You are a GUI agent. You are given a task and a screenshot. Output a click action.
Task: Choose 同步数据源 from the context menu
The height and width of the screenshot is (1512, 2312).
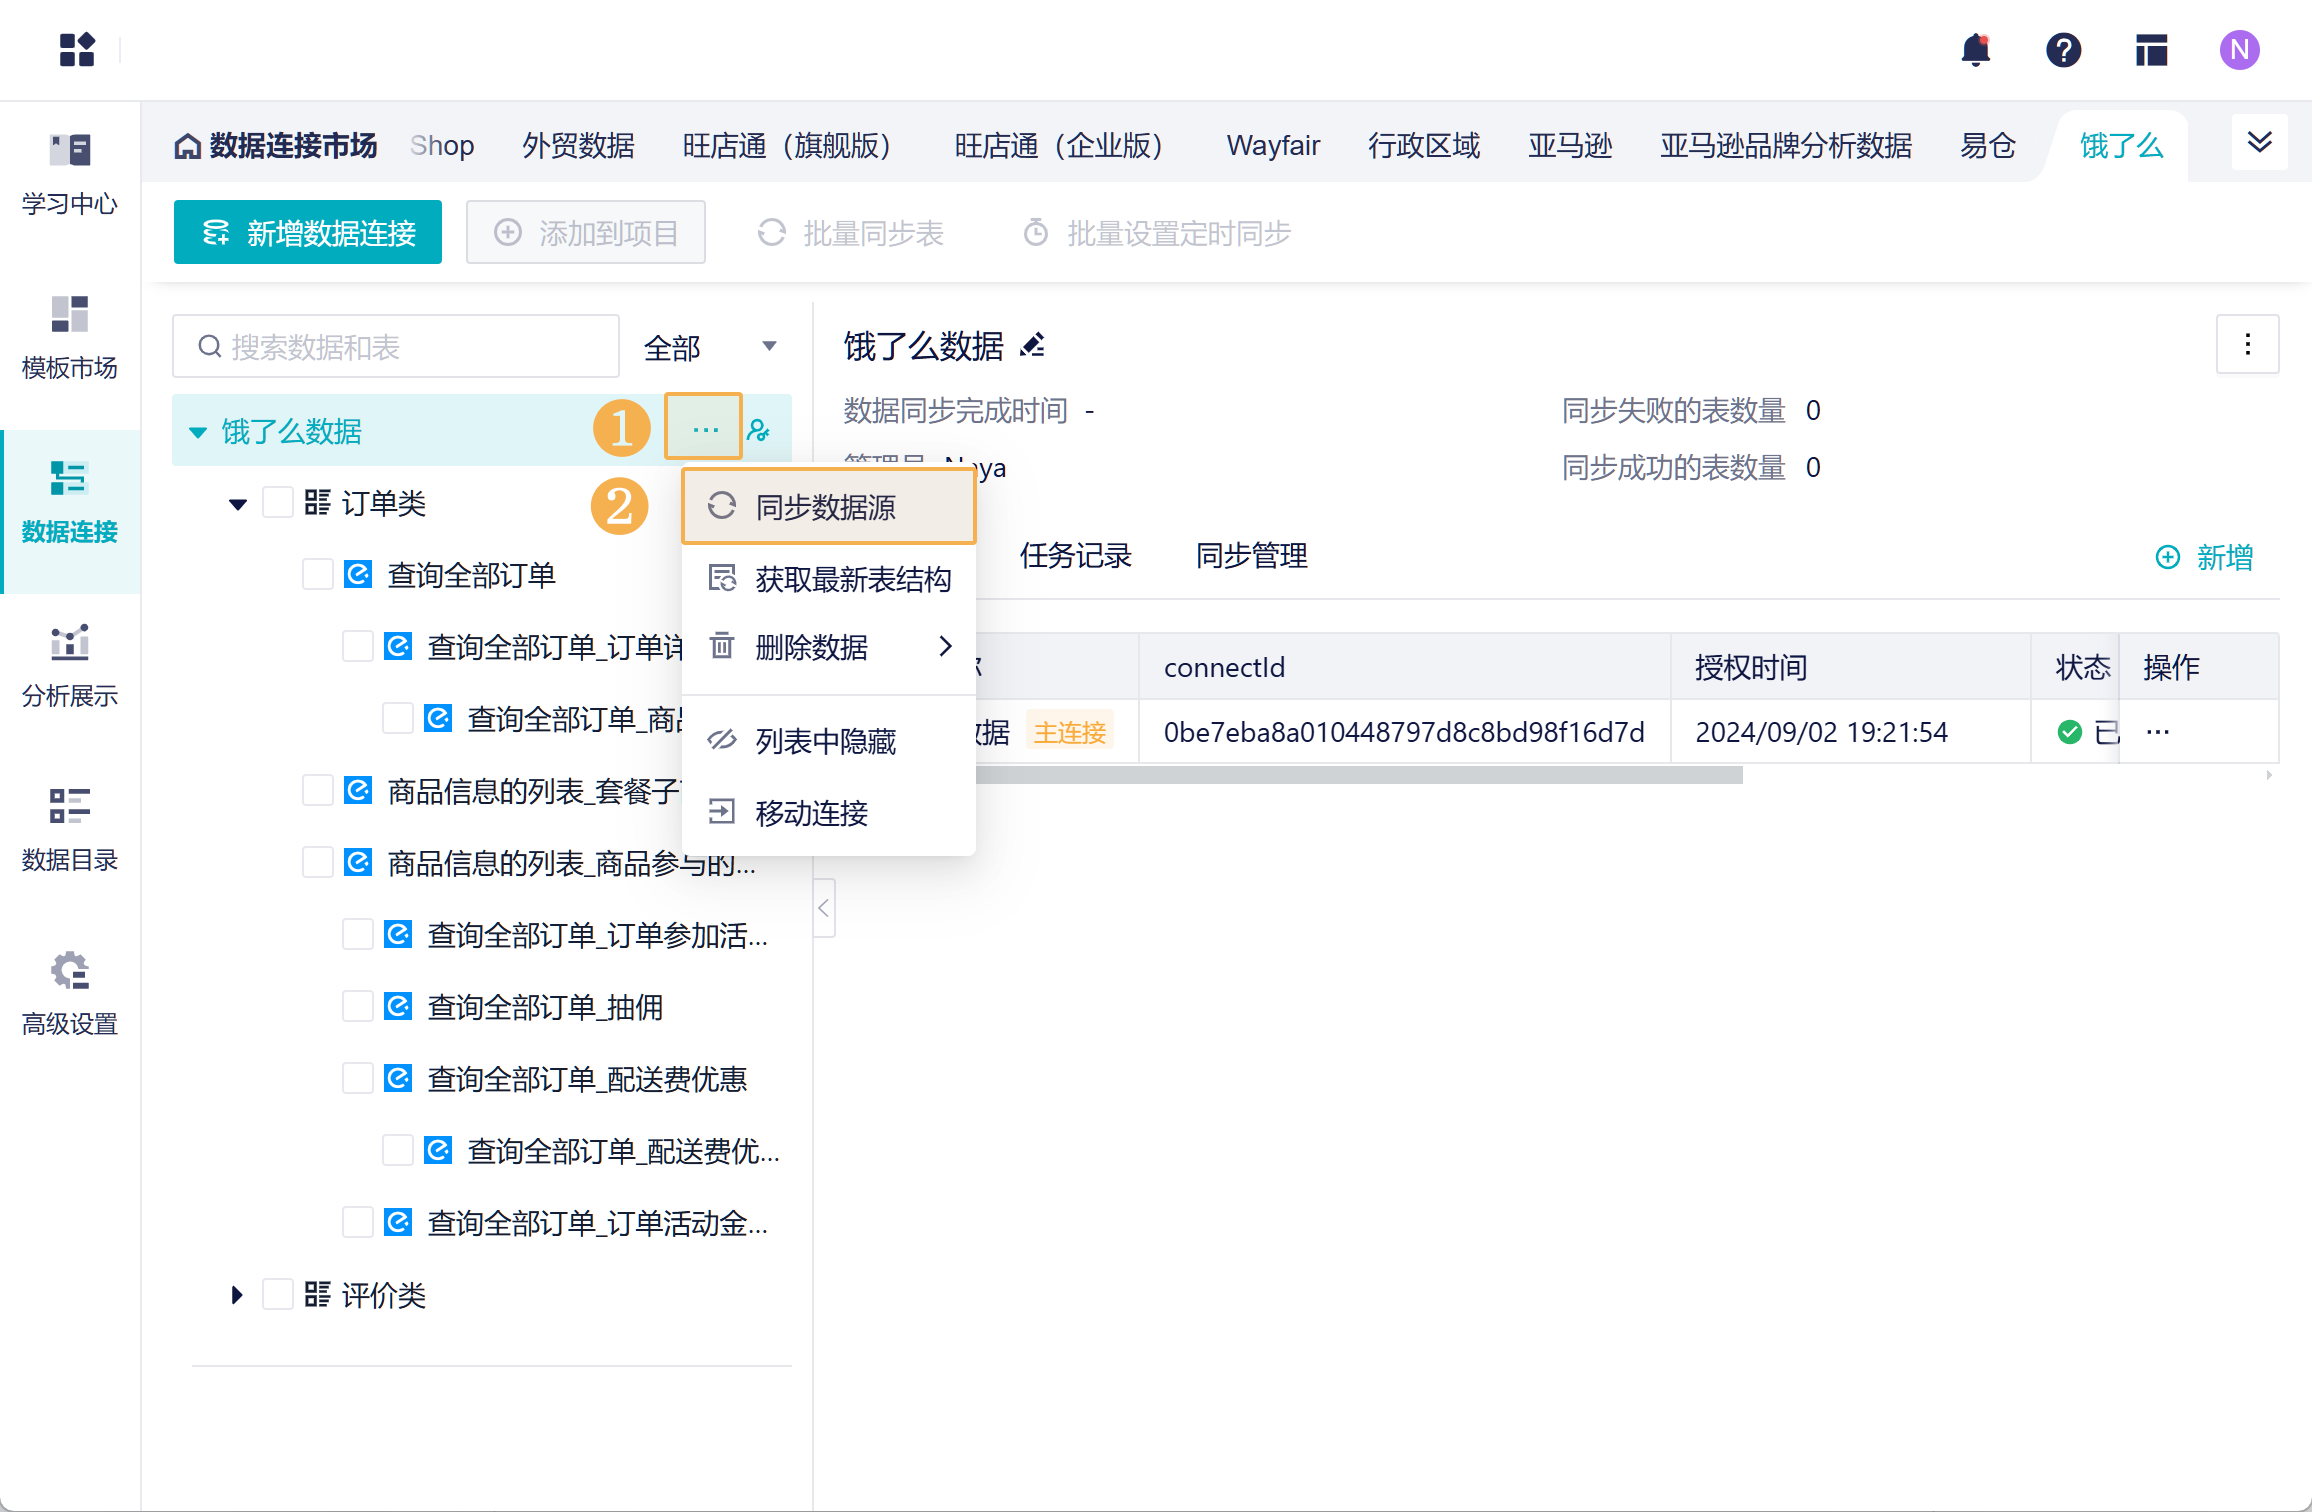coord(827,507)
